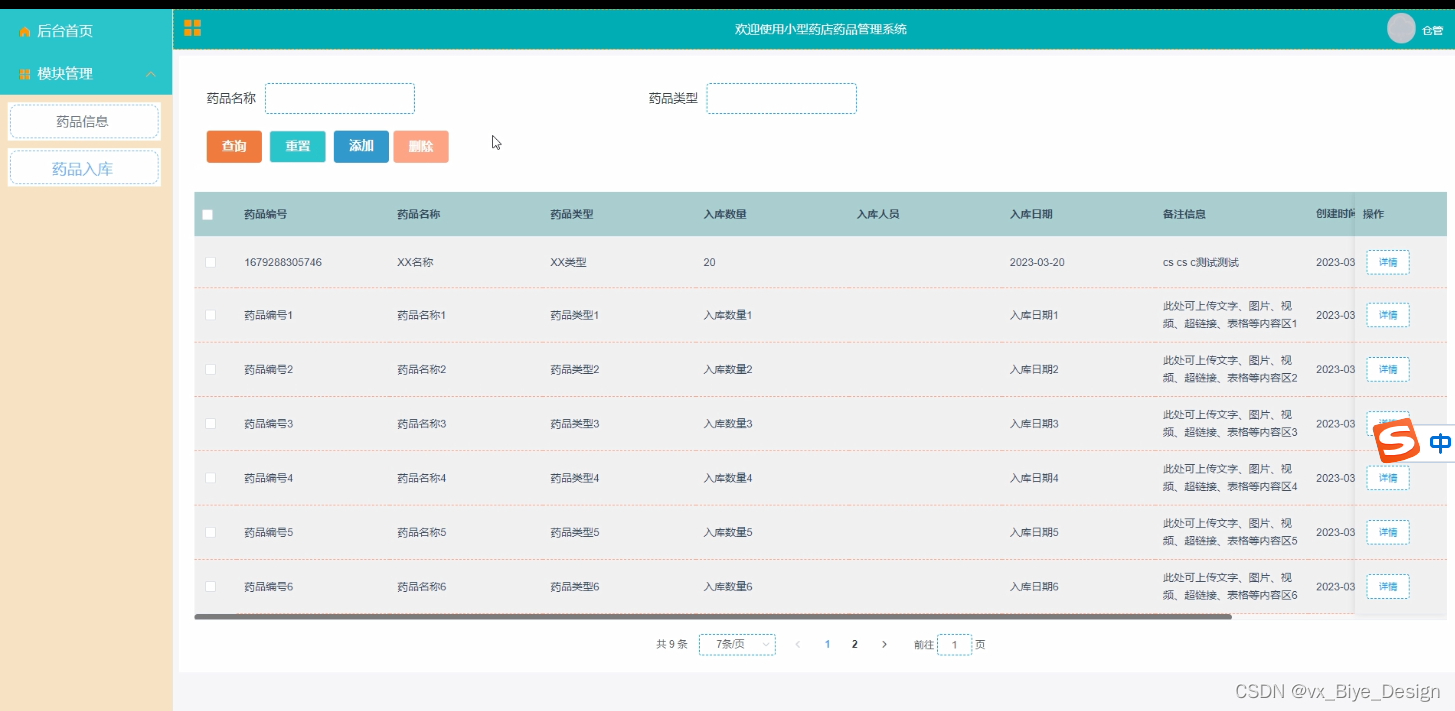Click the 前往 page number input
The image size is (1455, 711).
[x=955, y=645]
